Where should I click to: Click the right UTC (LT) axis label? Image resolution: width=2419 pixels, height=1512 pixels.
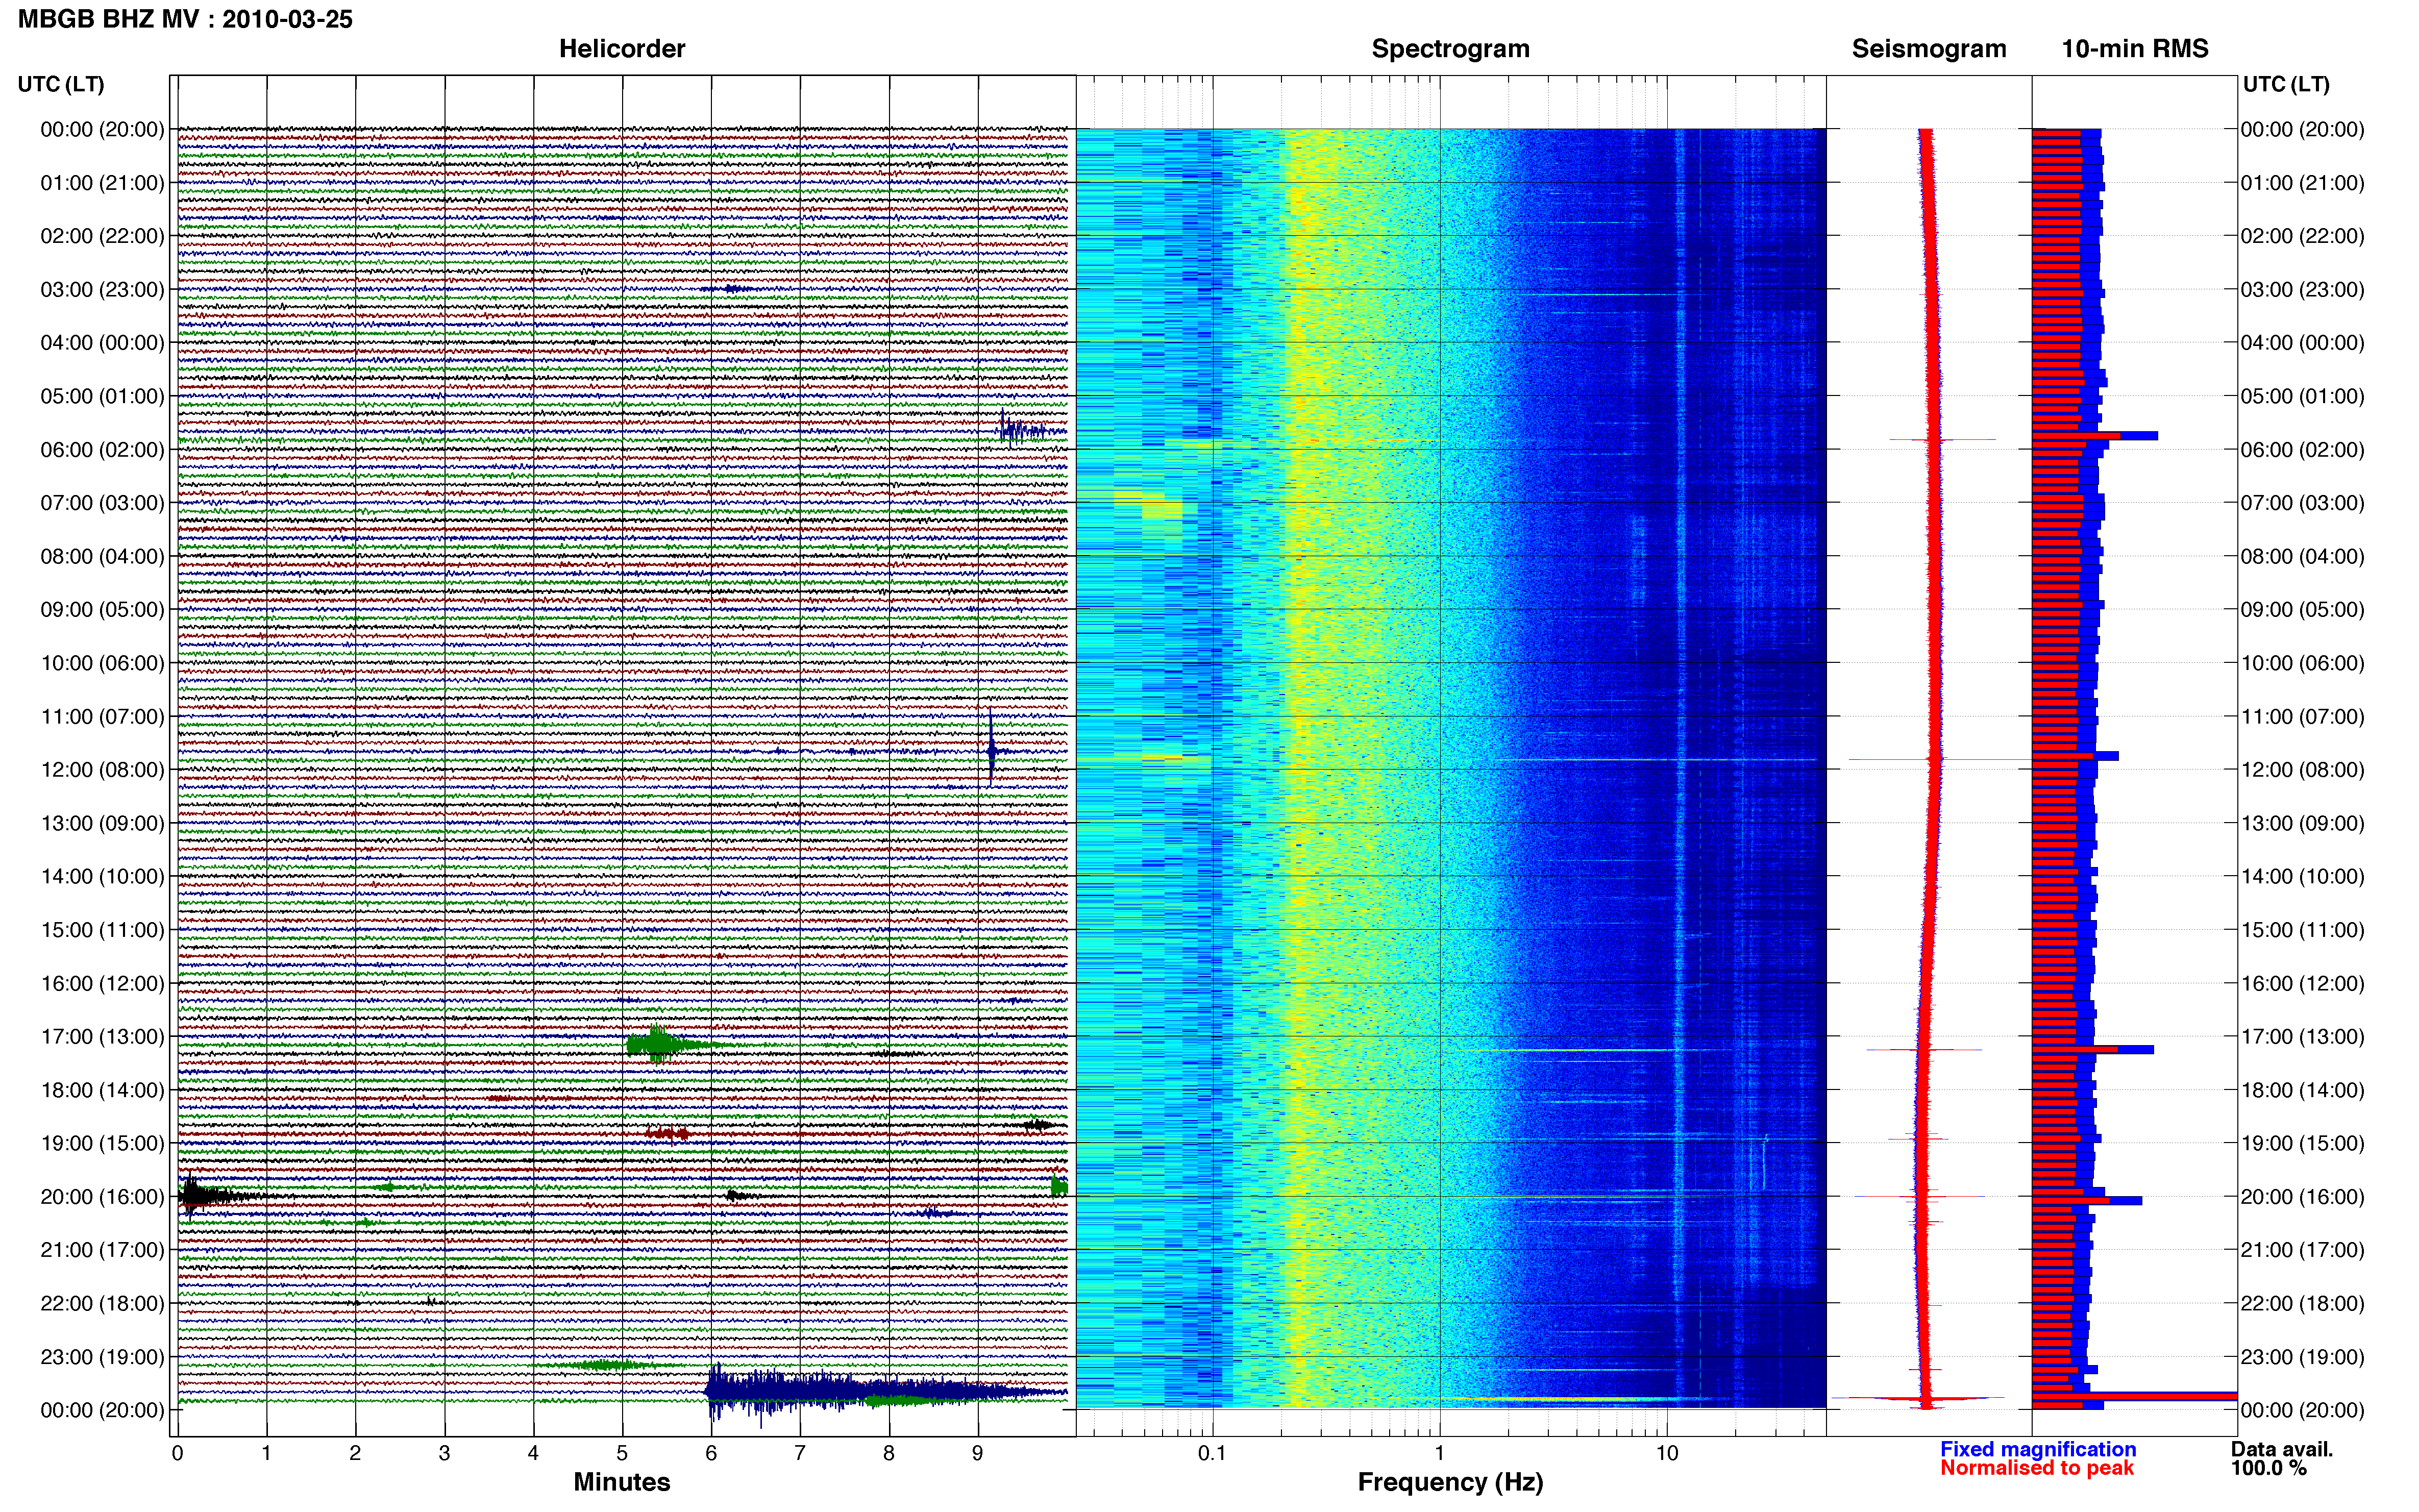point(2286,84)
